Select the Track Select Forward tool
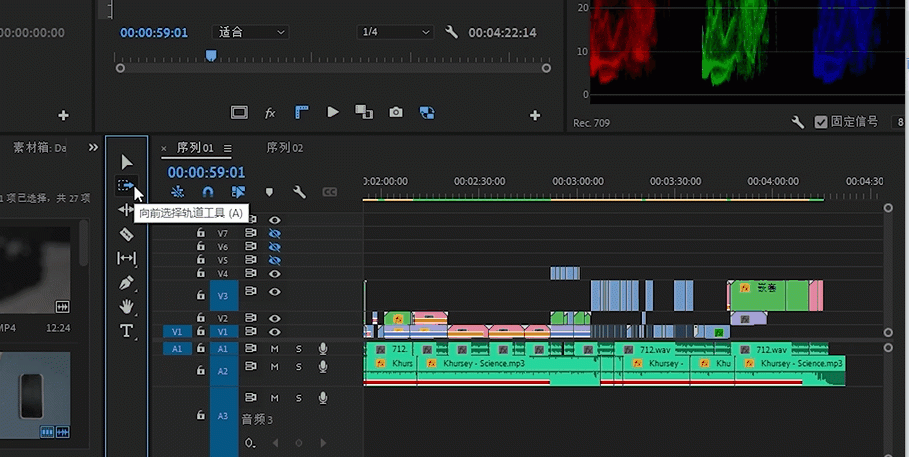 pos(126,186)
